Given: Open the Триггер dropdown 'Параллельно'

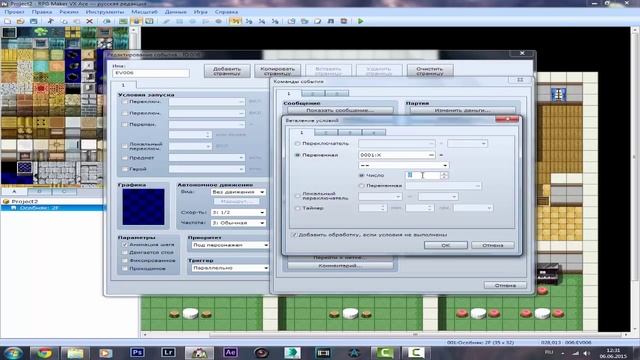Looking at the screenshot, I should [x=230, y=268].
